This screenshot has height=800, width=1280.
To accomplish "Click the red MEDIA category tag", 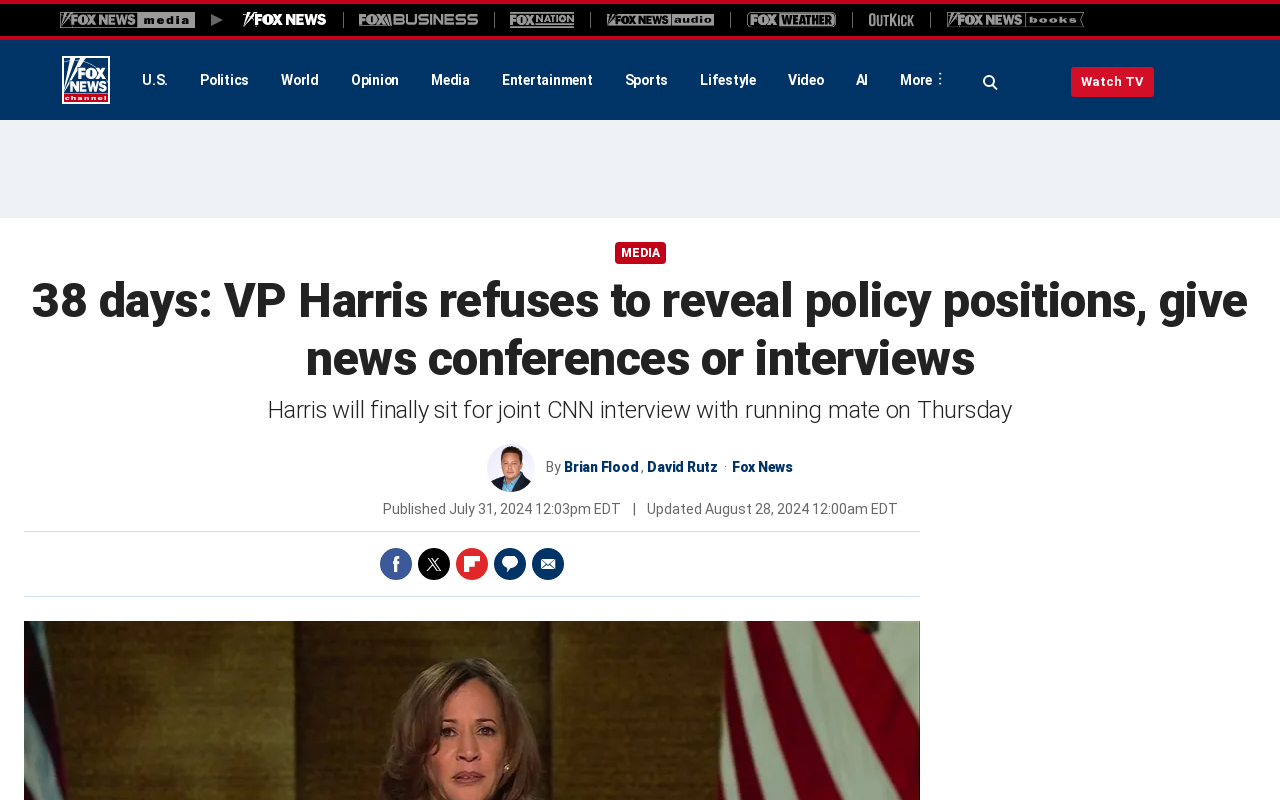I will click(640, 253).
